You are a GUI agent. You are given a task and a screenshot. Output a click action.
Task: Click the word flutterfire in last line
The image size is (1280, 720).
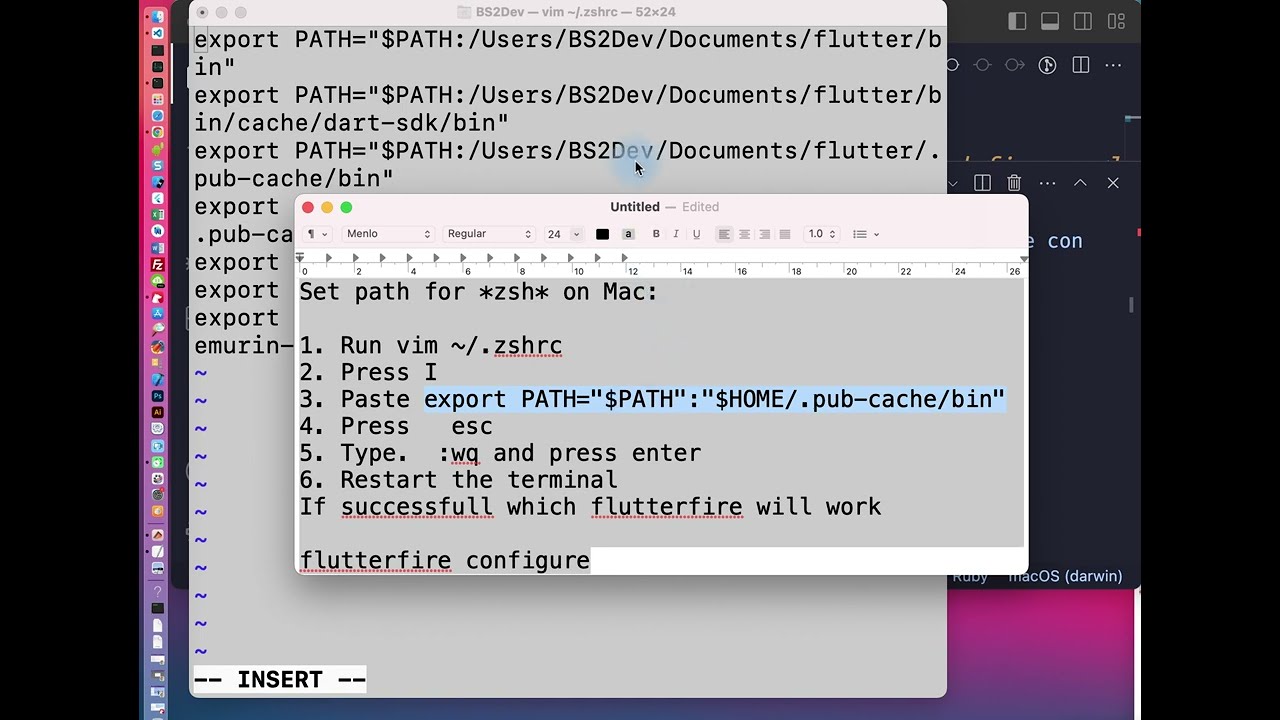click(x=375, y=560)
